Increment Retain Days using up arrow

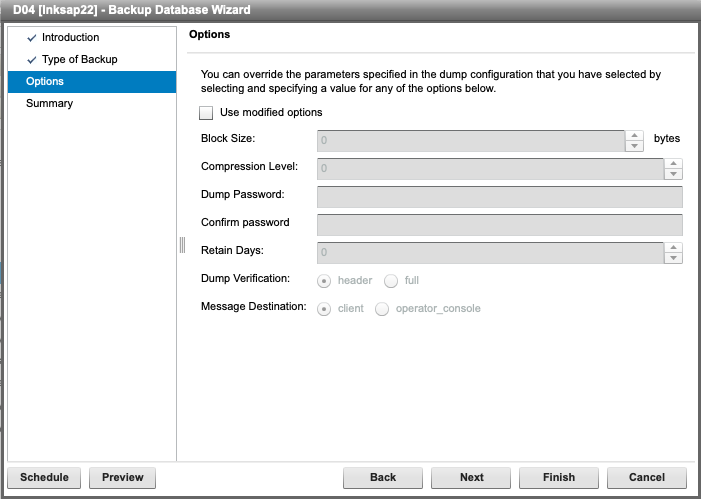tap(674, 246)
